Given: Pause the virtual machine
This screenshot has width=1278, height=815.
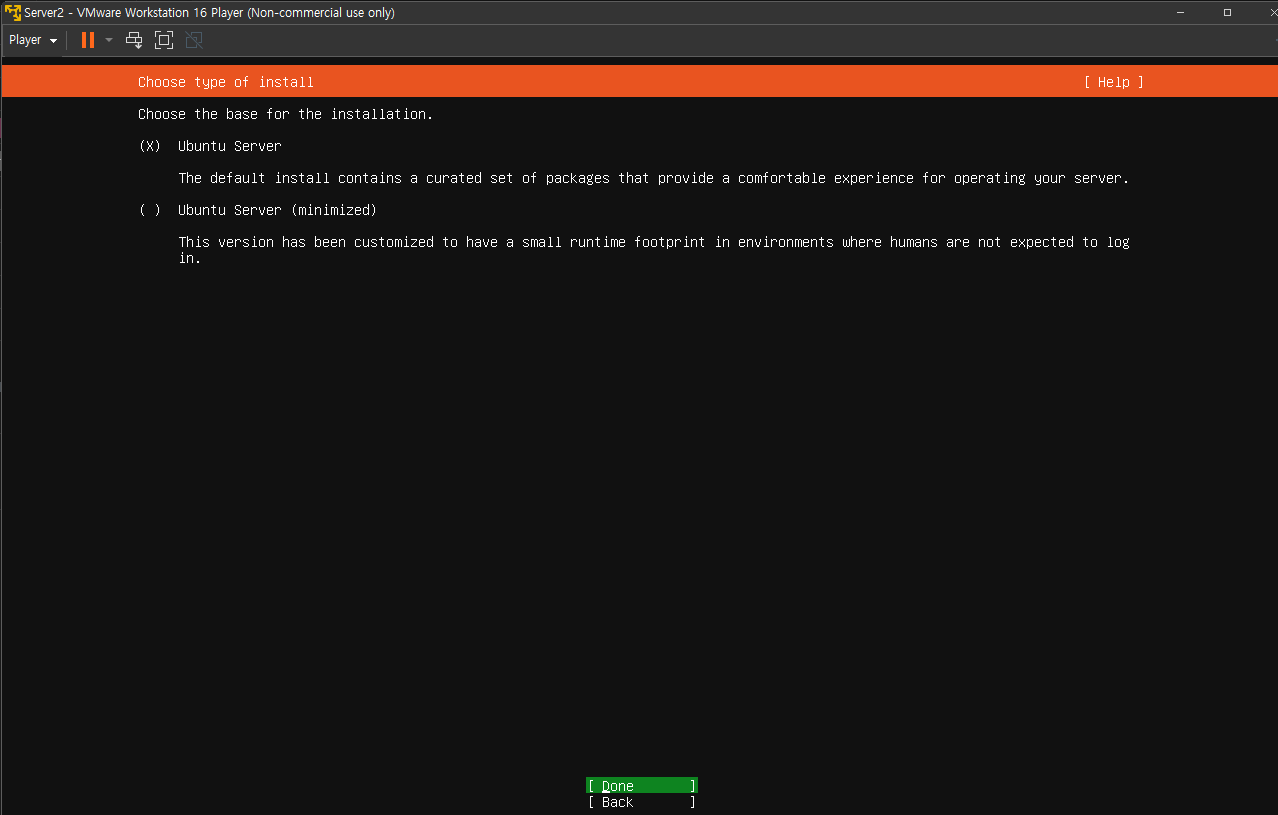Looking at the screenshot, I should pos(88,40).
